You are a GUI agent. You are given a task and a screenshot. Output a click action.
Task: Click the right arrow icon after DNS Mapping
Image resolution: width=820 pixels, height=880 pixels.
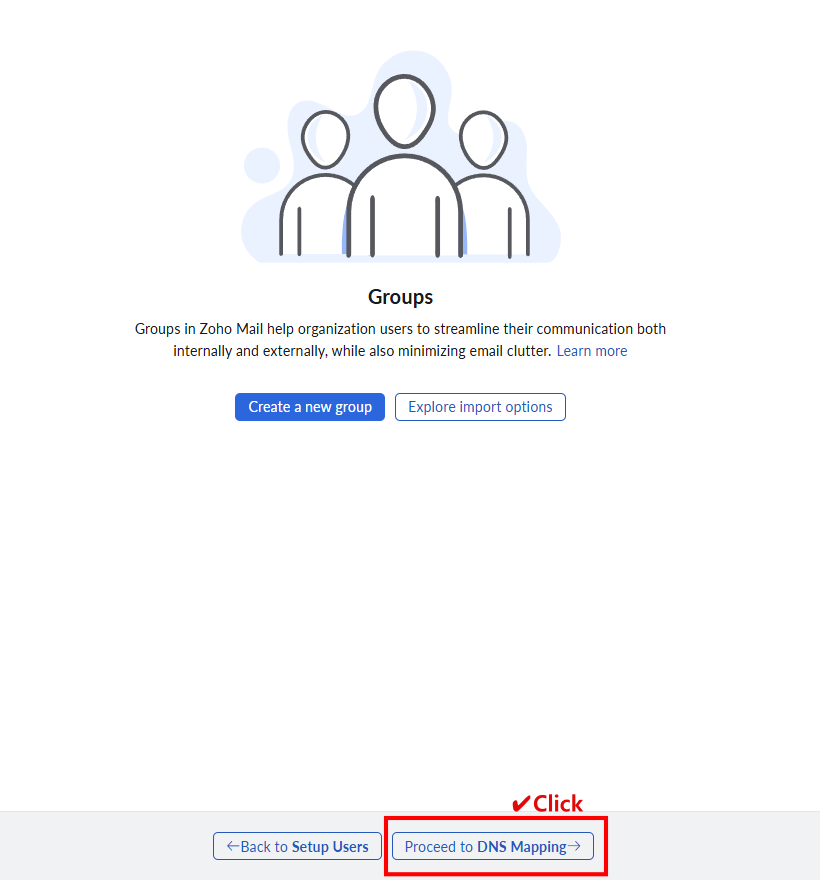[574, 846]
